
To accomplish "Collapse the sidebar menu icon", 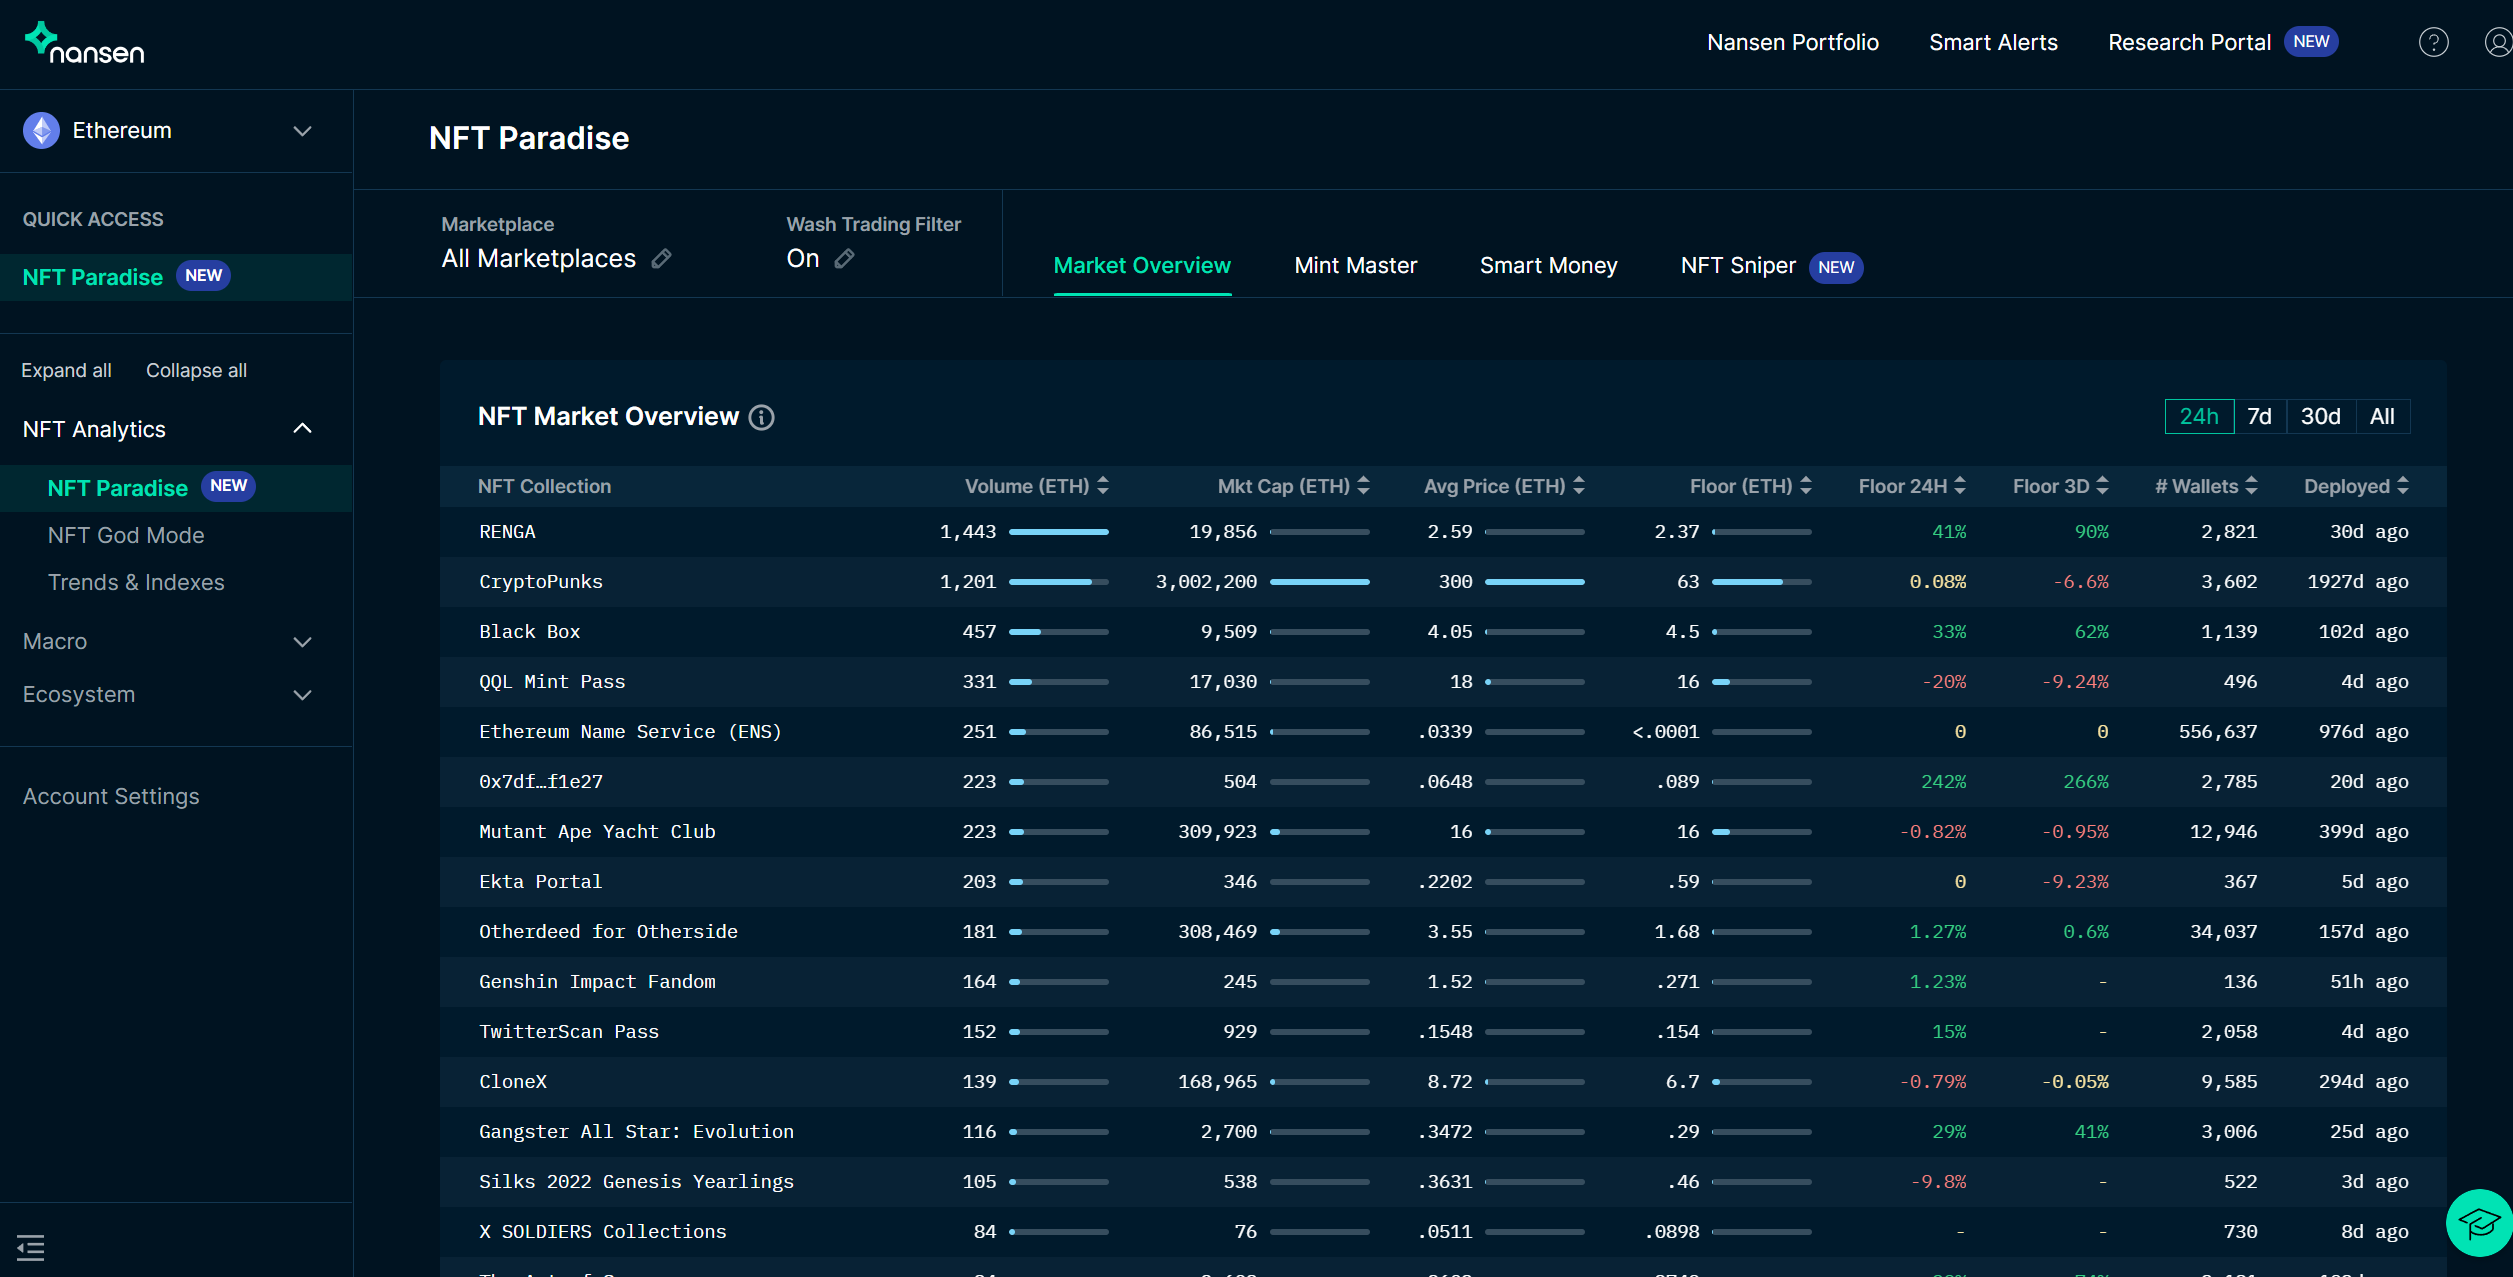I will (x=31, y=1247).
